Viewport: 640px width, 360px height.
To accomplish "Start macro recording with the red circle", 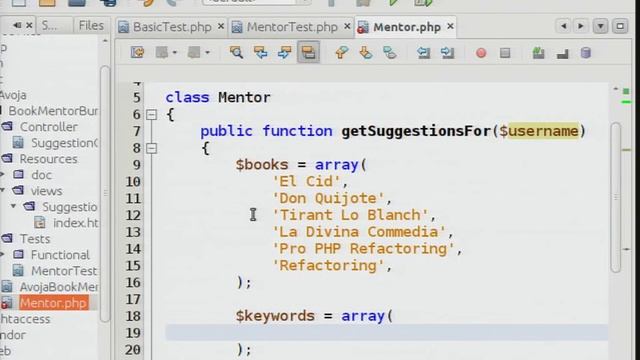I will tap(481, 53).
